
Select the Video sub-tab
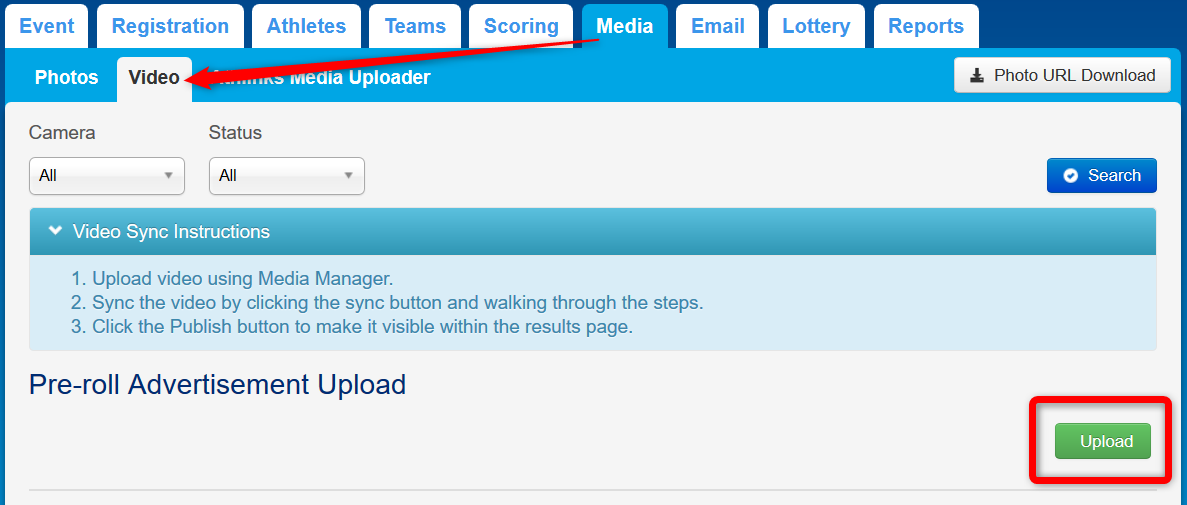pos(154,78)
